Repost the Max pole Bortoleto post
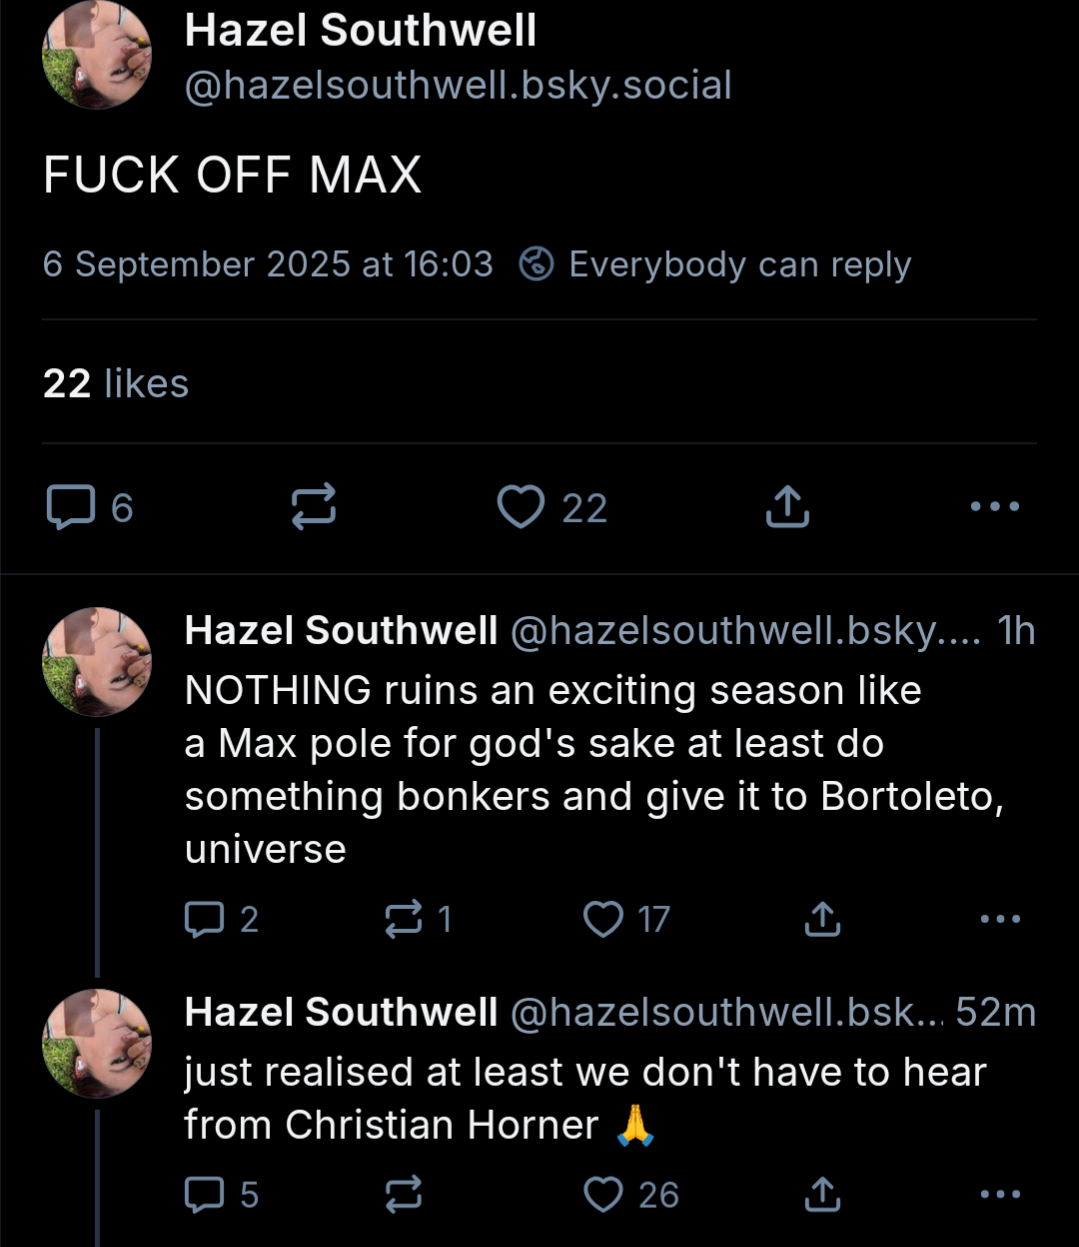Viewport: 1079px width, 1247px height. [x=404, y=919]
